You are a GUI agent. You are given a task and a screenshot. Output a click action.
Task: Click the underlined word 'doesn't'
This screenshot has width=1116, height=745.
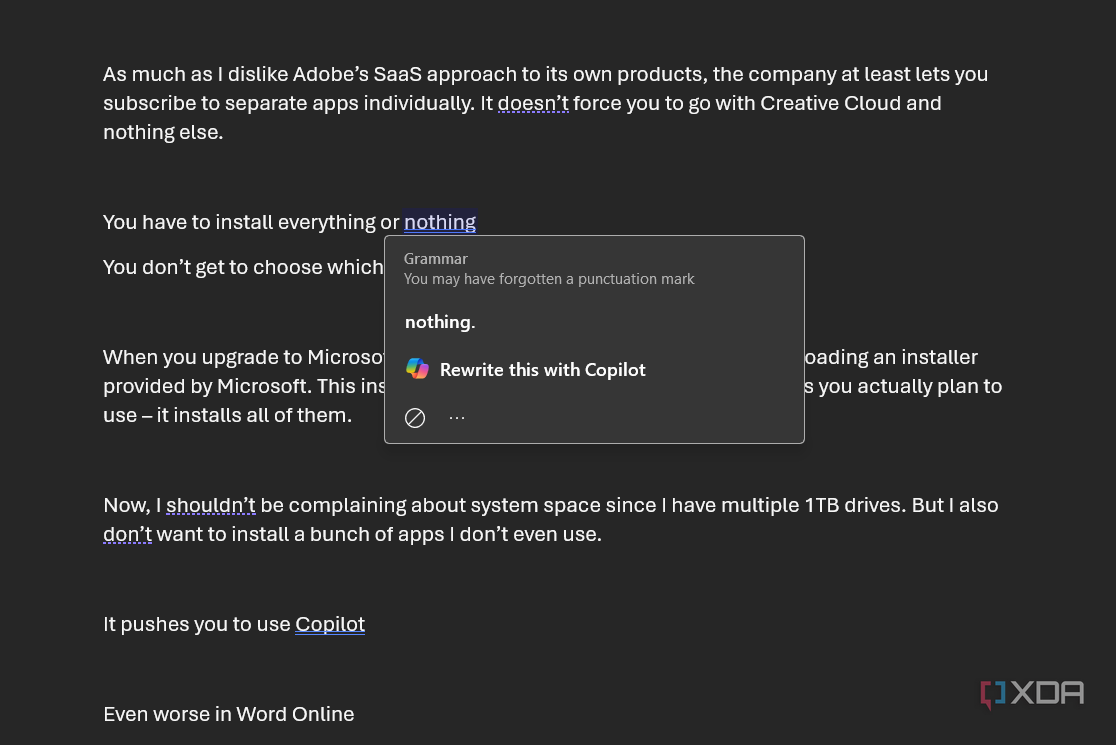click(x=533, y=103)
